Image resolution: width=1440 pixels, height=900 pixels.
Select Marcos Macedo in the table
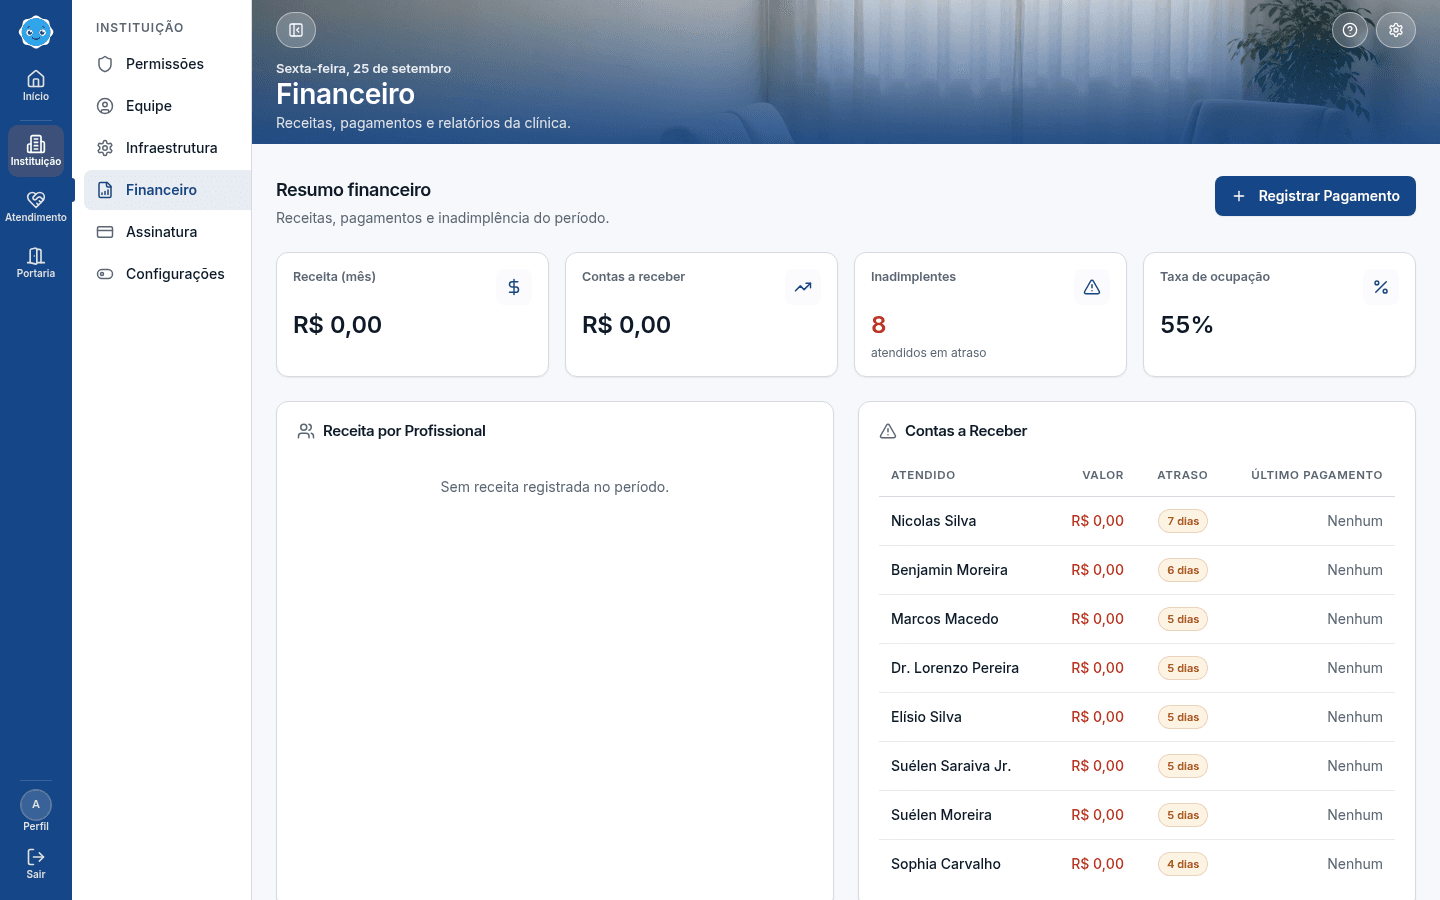pyautogui.click(x=944, y=619)
